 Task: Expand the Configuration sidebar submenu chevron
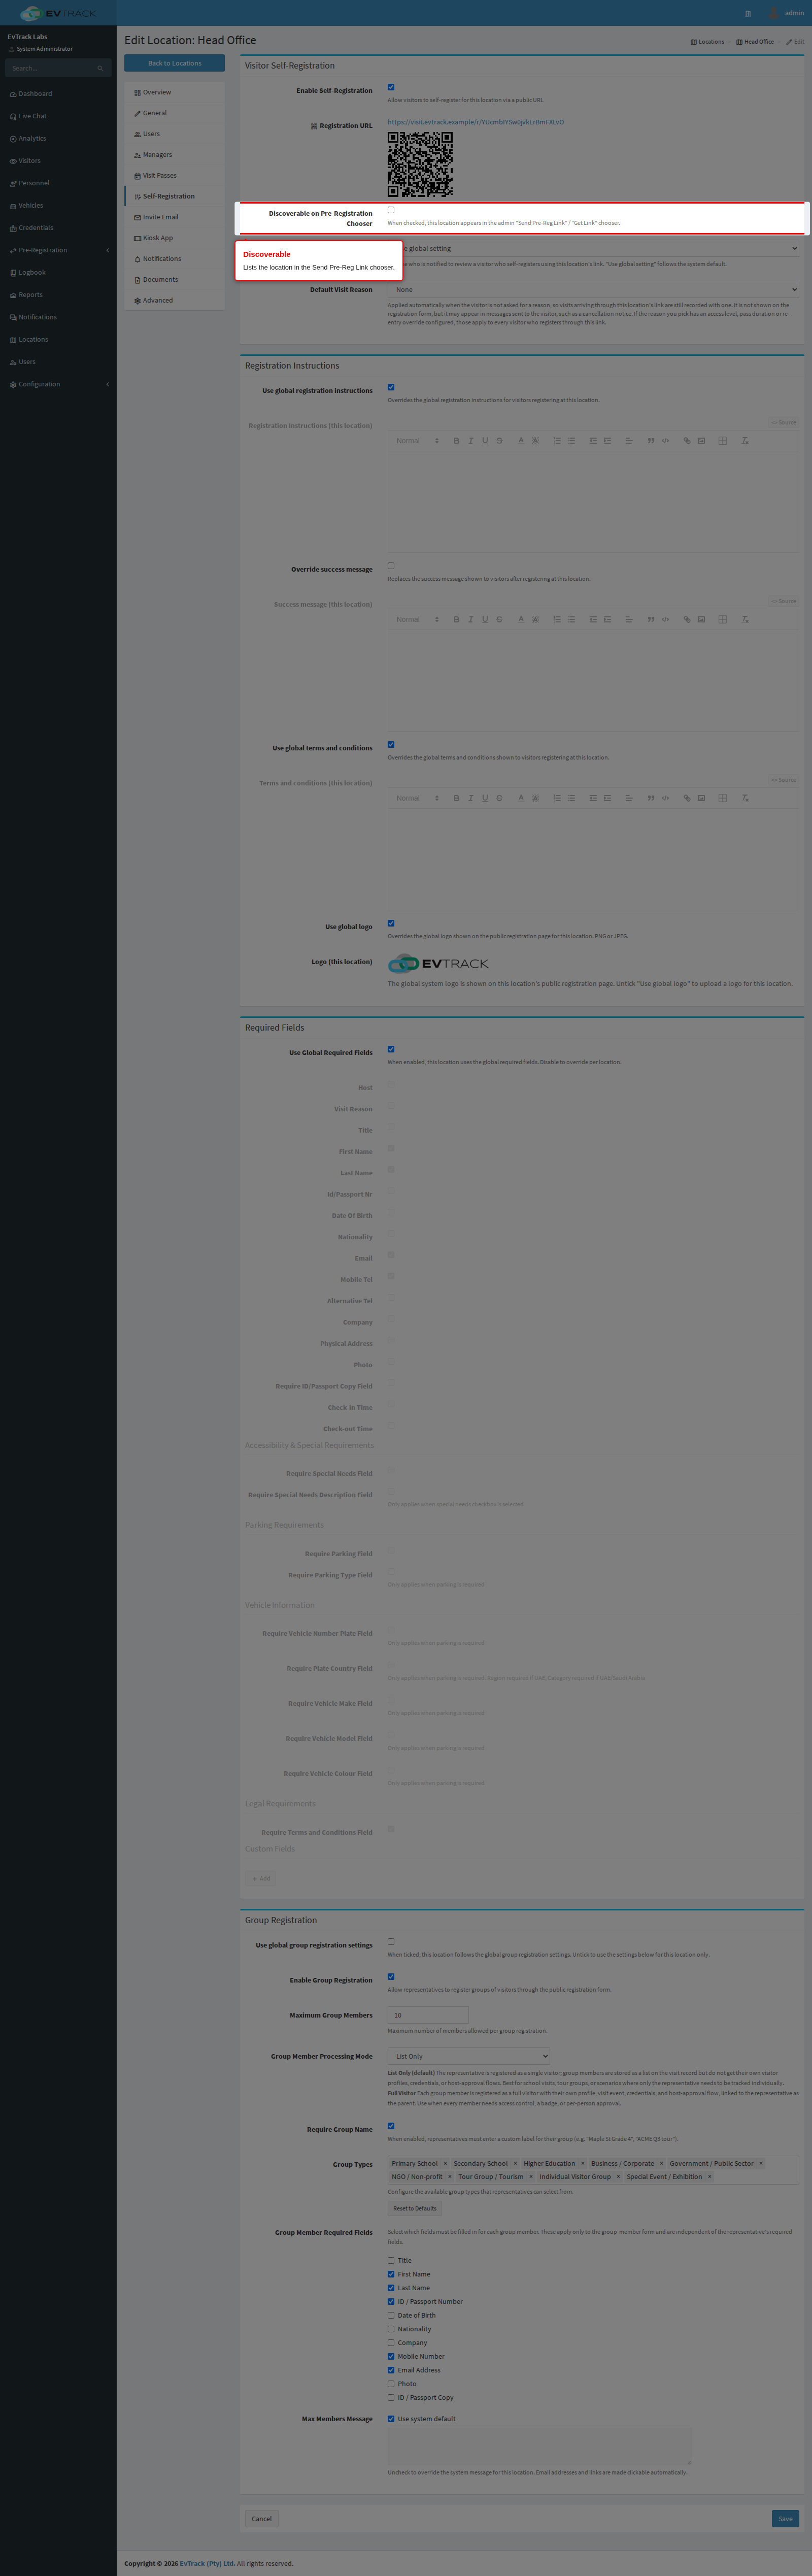[107, 384]
